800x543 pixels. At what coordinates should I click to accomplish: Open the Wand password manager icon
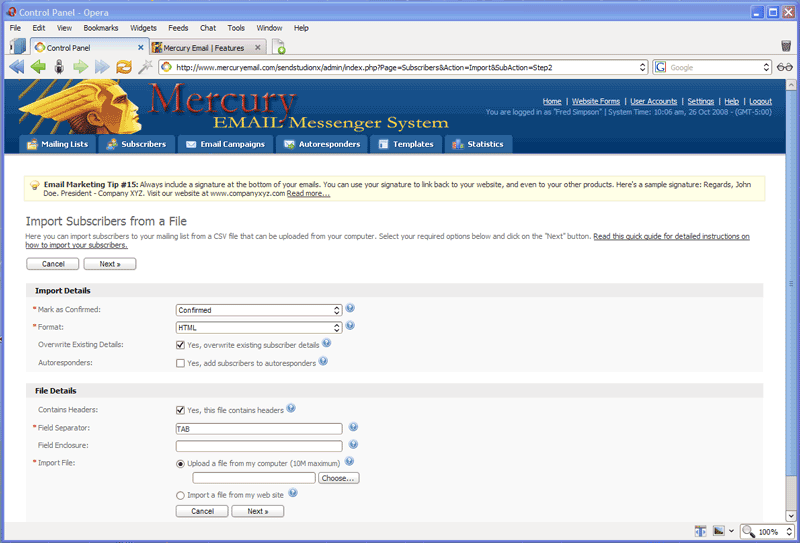145,67
